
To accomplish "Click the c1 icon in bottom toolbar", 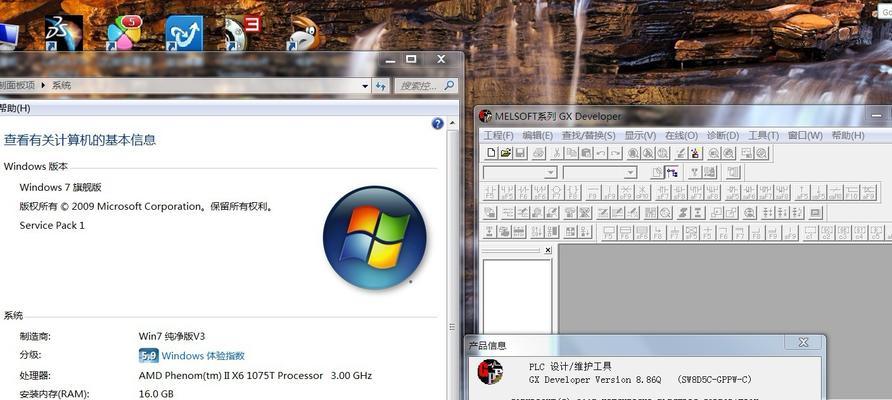I will pyautogui.click(x=811, y=233).
